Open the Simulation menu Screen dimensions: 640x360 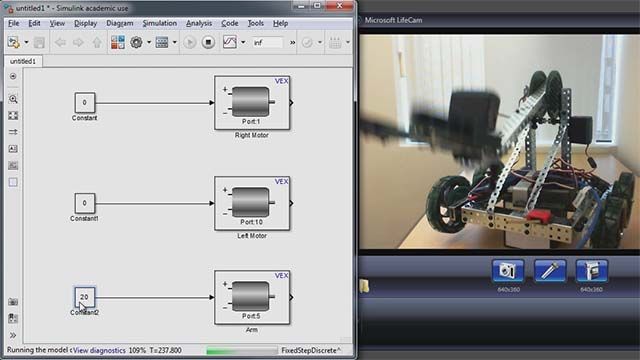(160, 24)
